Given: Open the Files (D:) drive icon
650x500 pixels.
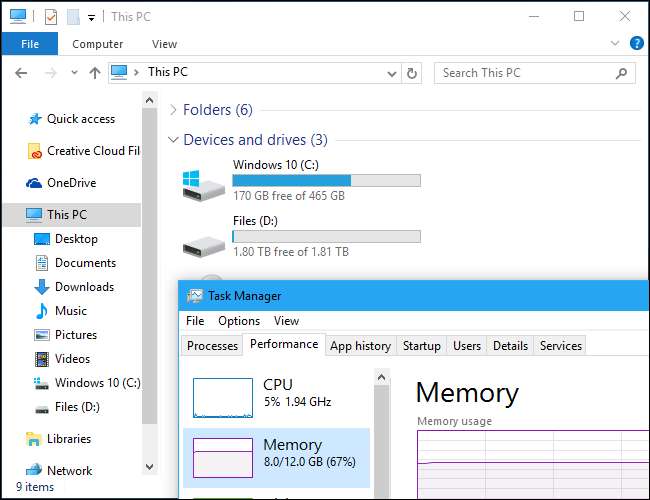Looking at the screenshot, I should 201,245.
